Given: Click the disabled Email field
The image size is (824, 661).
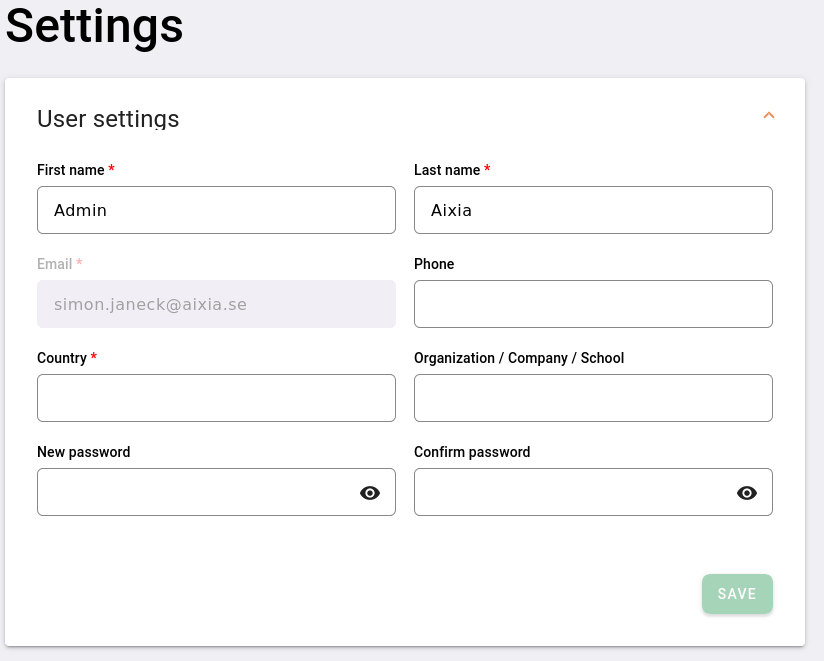Looking at the screenshot, I should click(216, 304).
